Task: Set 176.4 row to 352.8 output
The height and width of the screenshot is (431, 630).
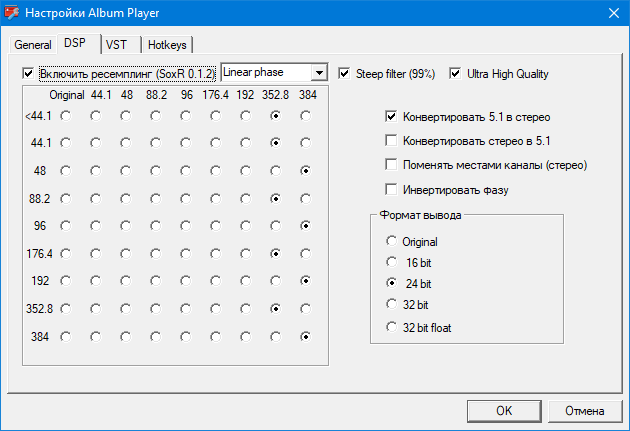Action: click(275, 254)
